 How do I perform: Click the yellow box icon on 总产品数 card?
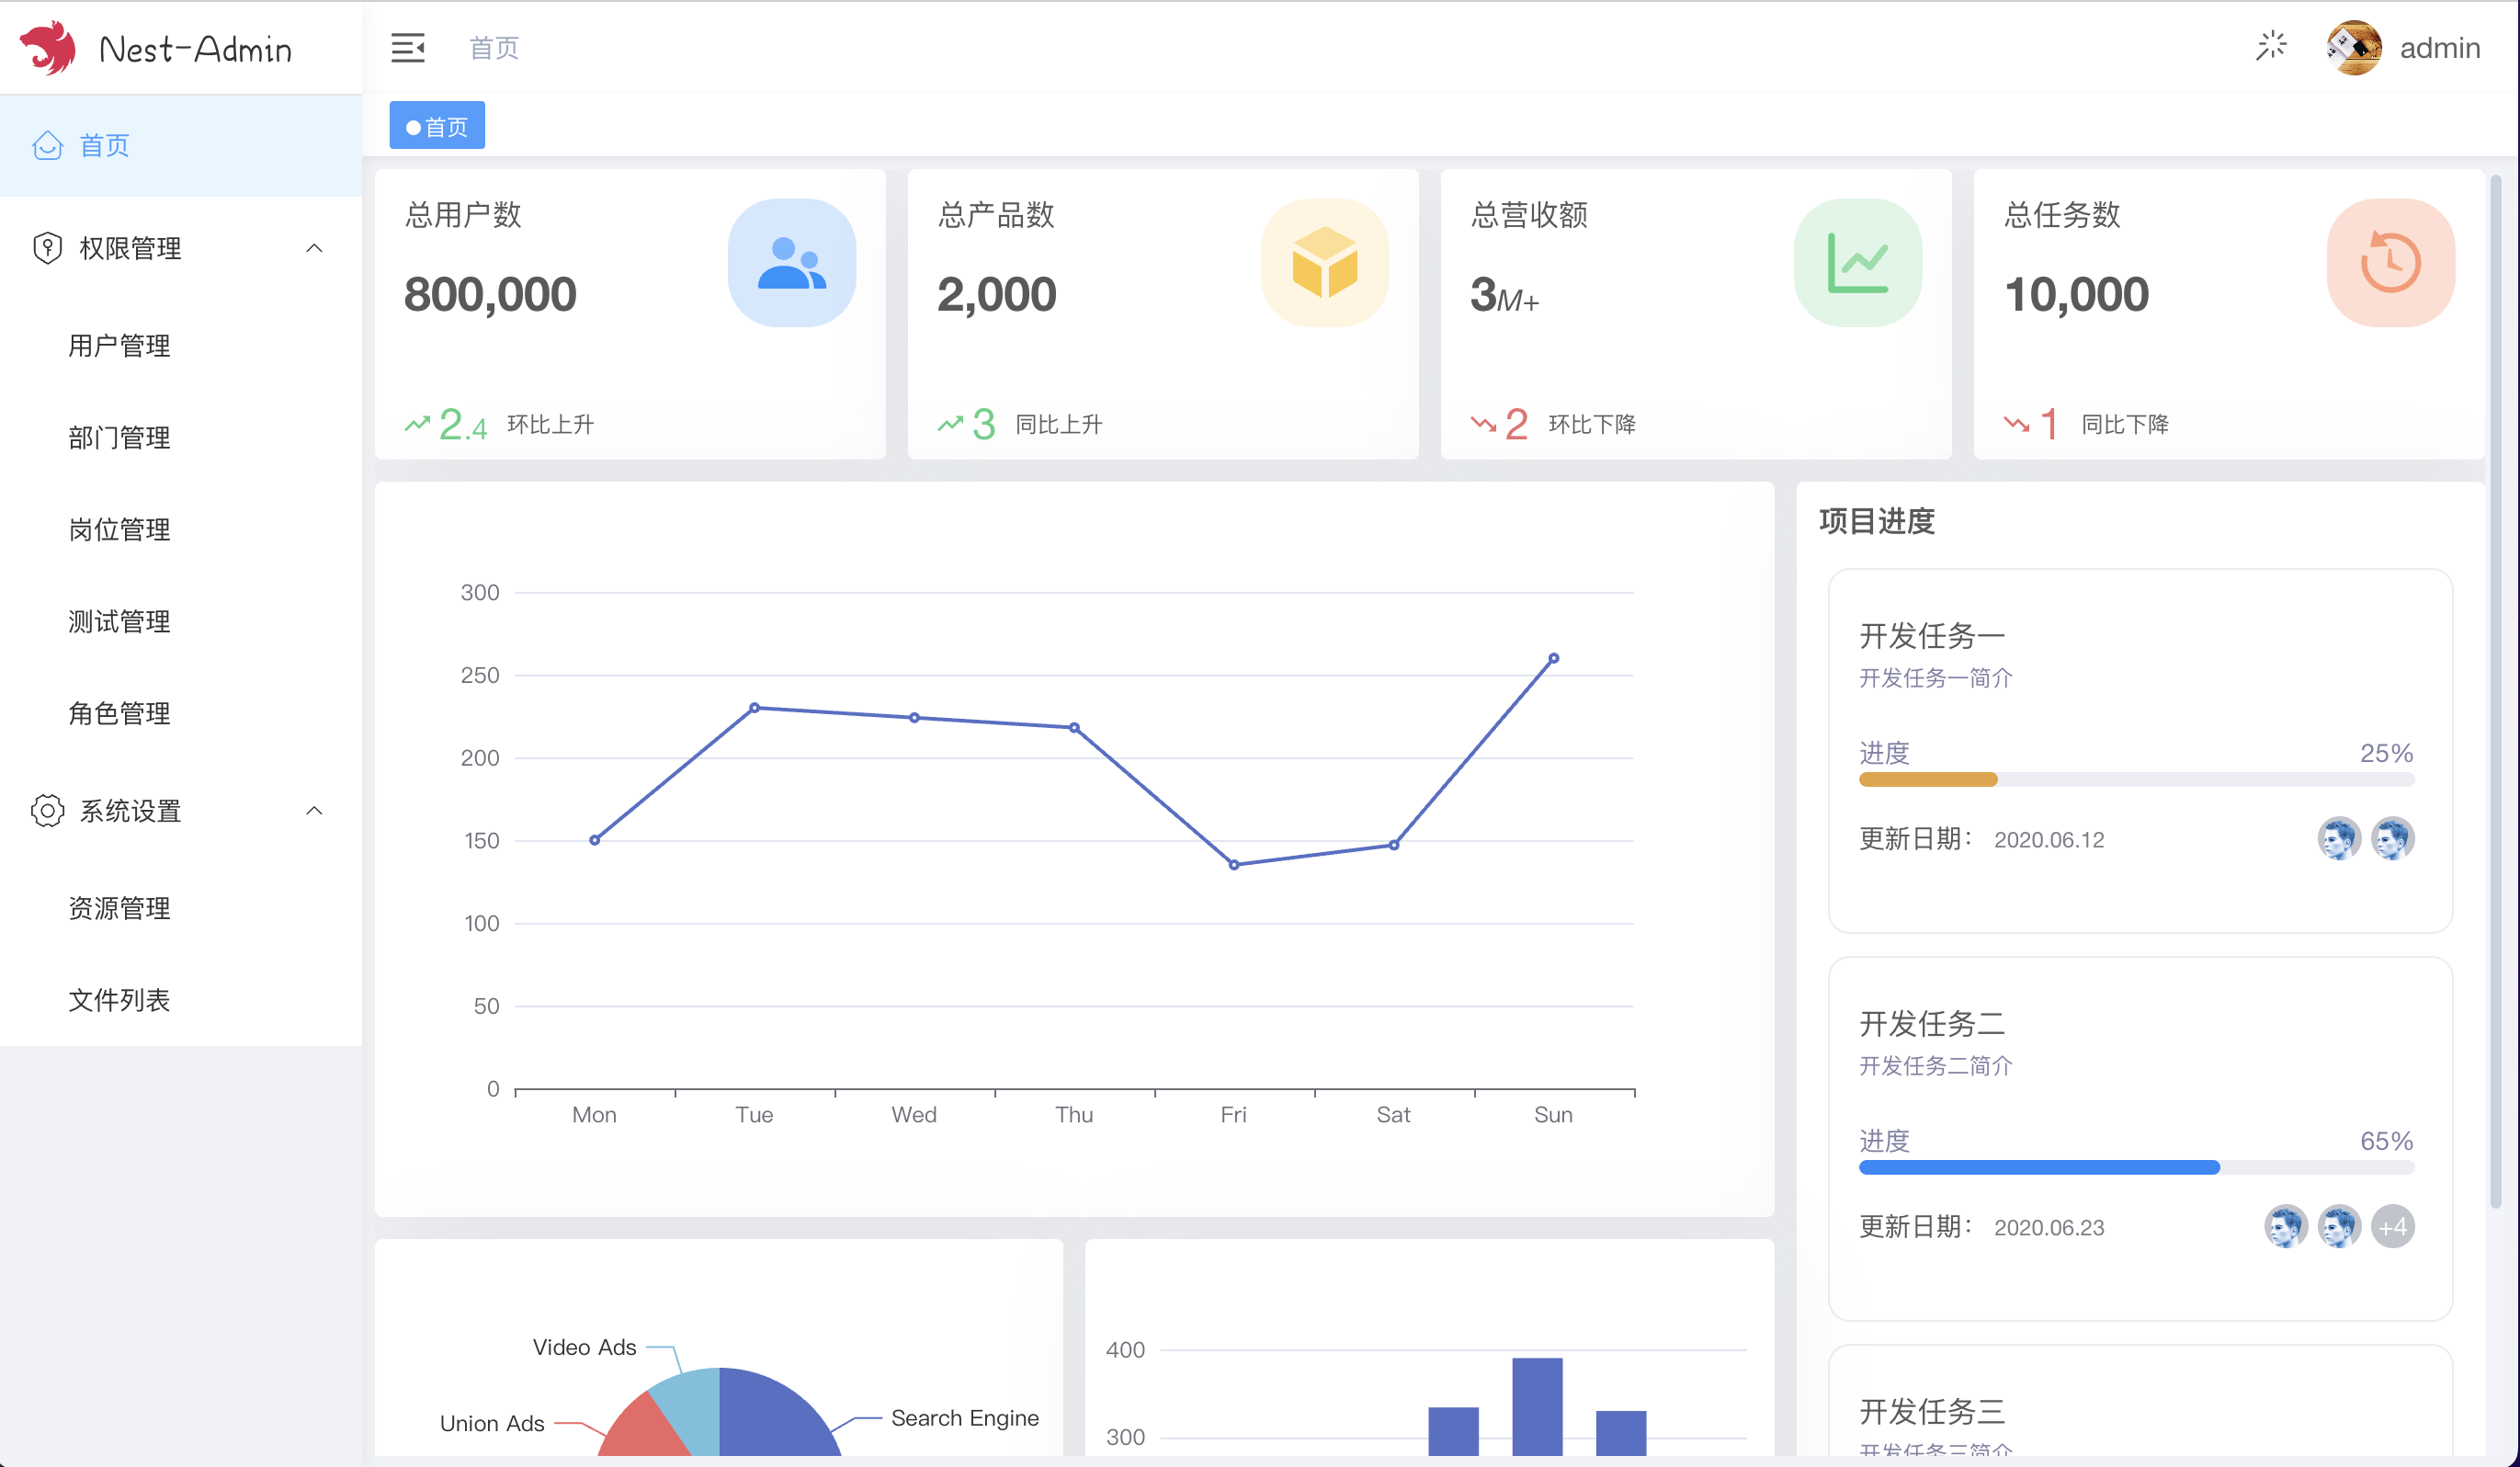click(x=1324, y=263)
